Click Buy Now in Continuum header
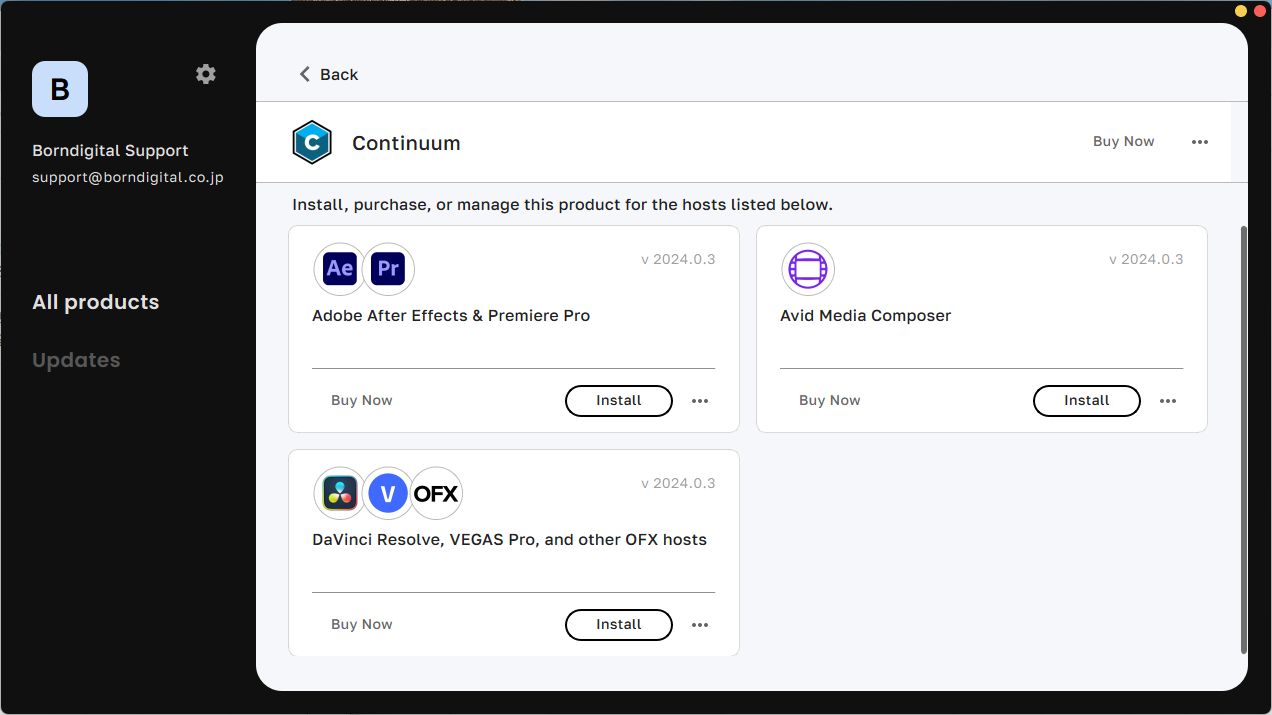Image resolution: width=1272 pixels, height=715 pixels. 1124,141
